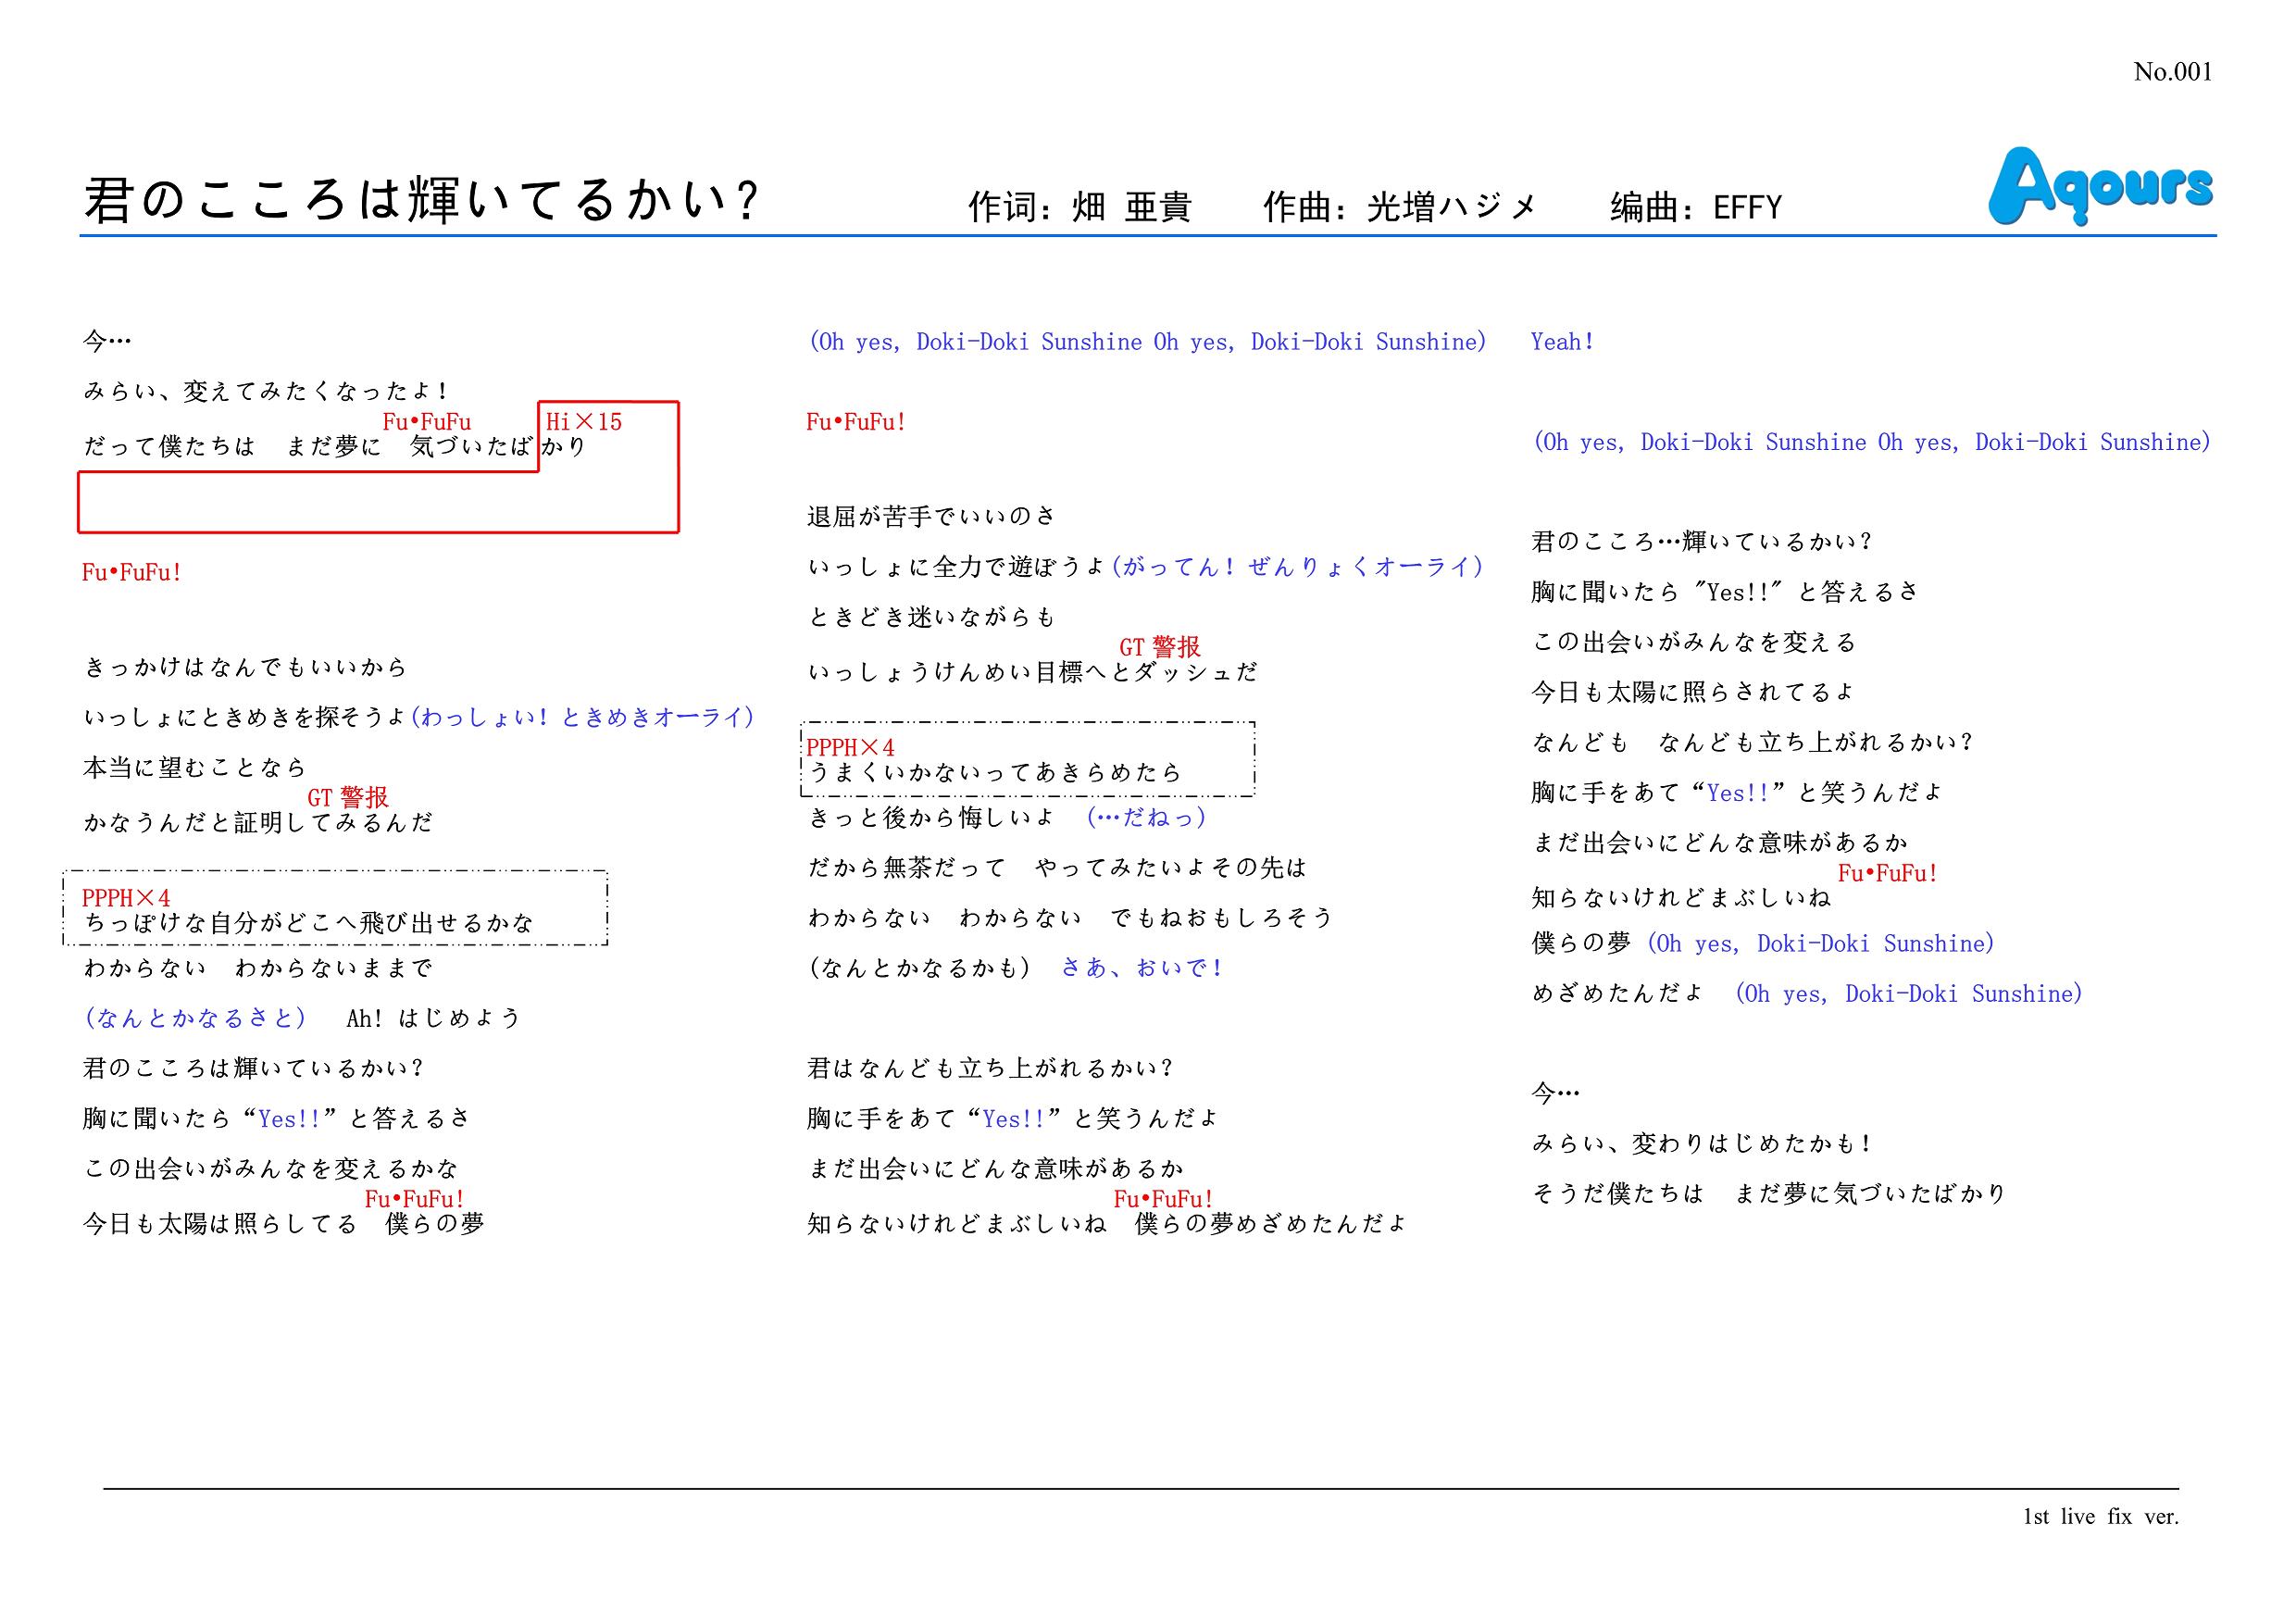2296x1624 pixels.
Task: Click the standalone red Fu•FuFu! in left column
Action: click(132, 573)
